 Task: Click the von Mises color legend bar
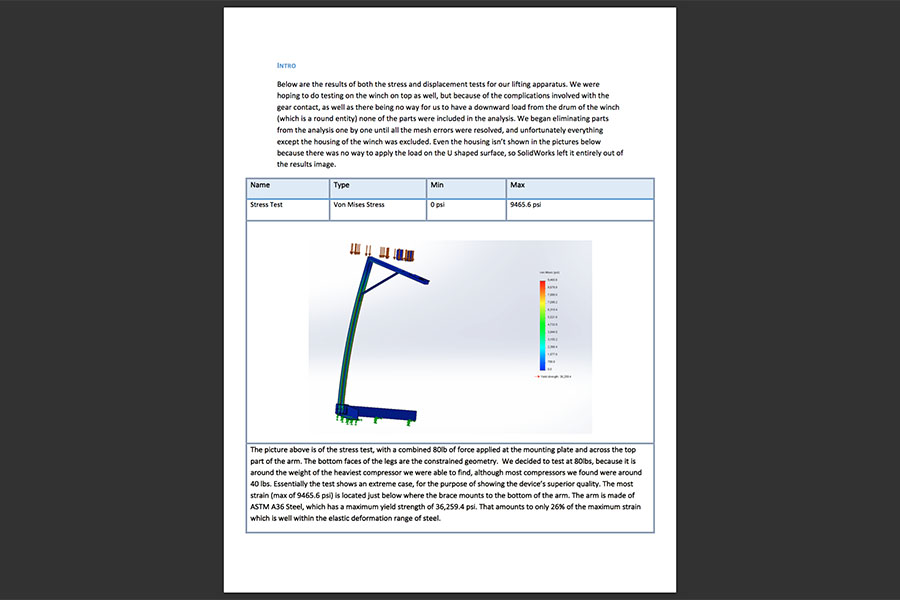tap(542, 326)
